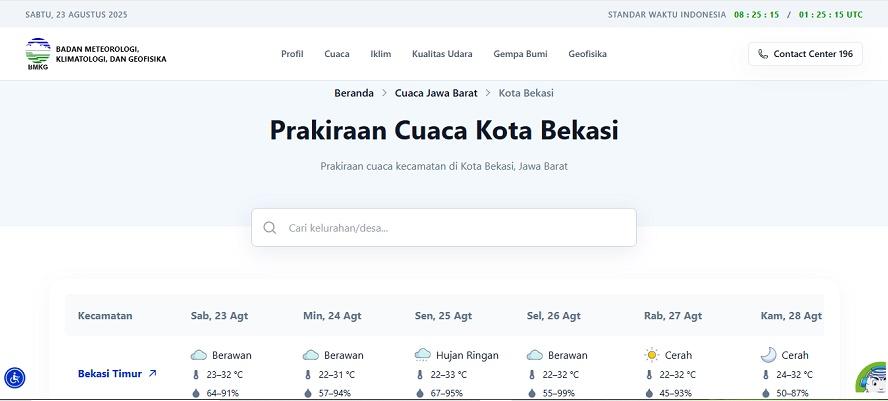Click the sunny Cerah icon for Rab, 27 Agt

(652, 355)
